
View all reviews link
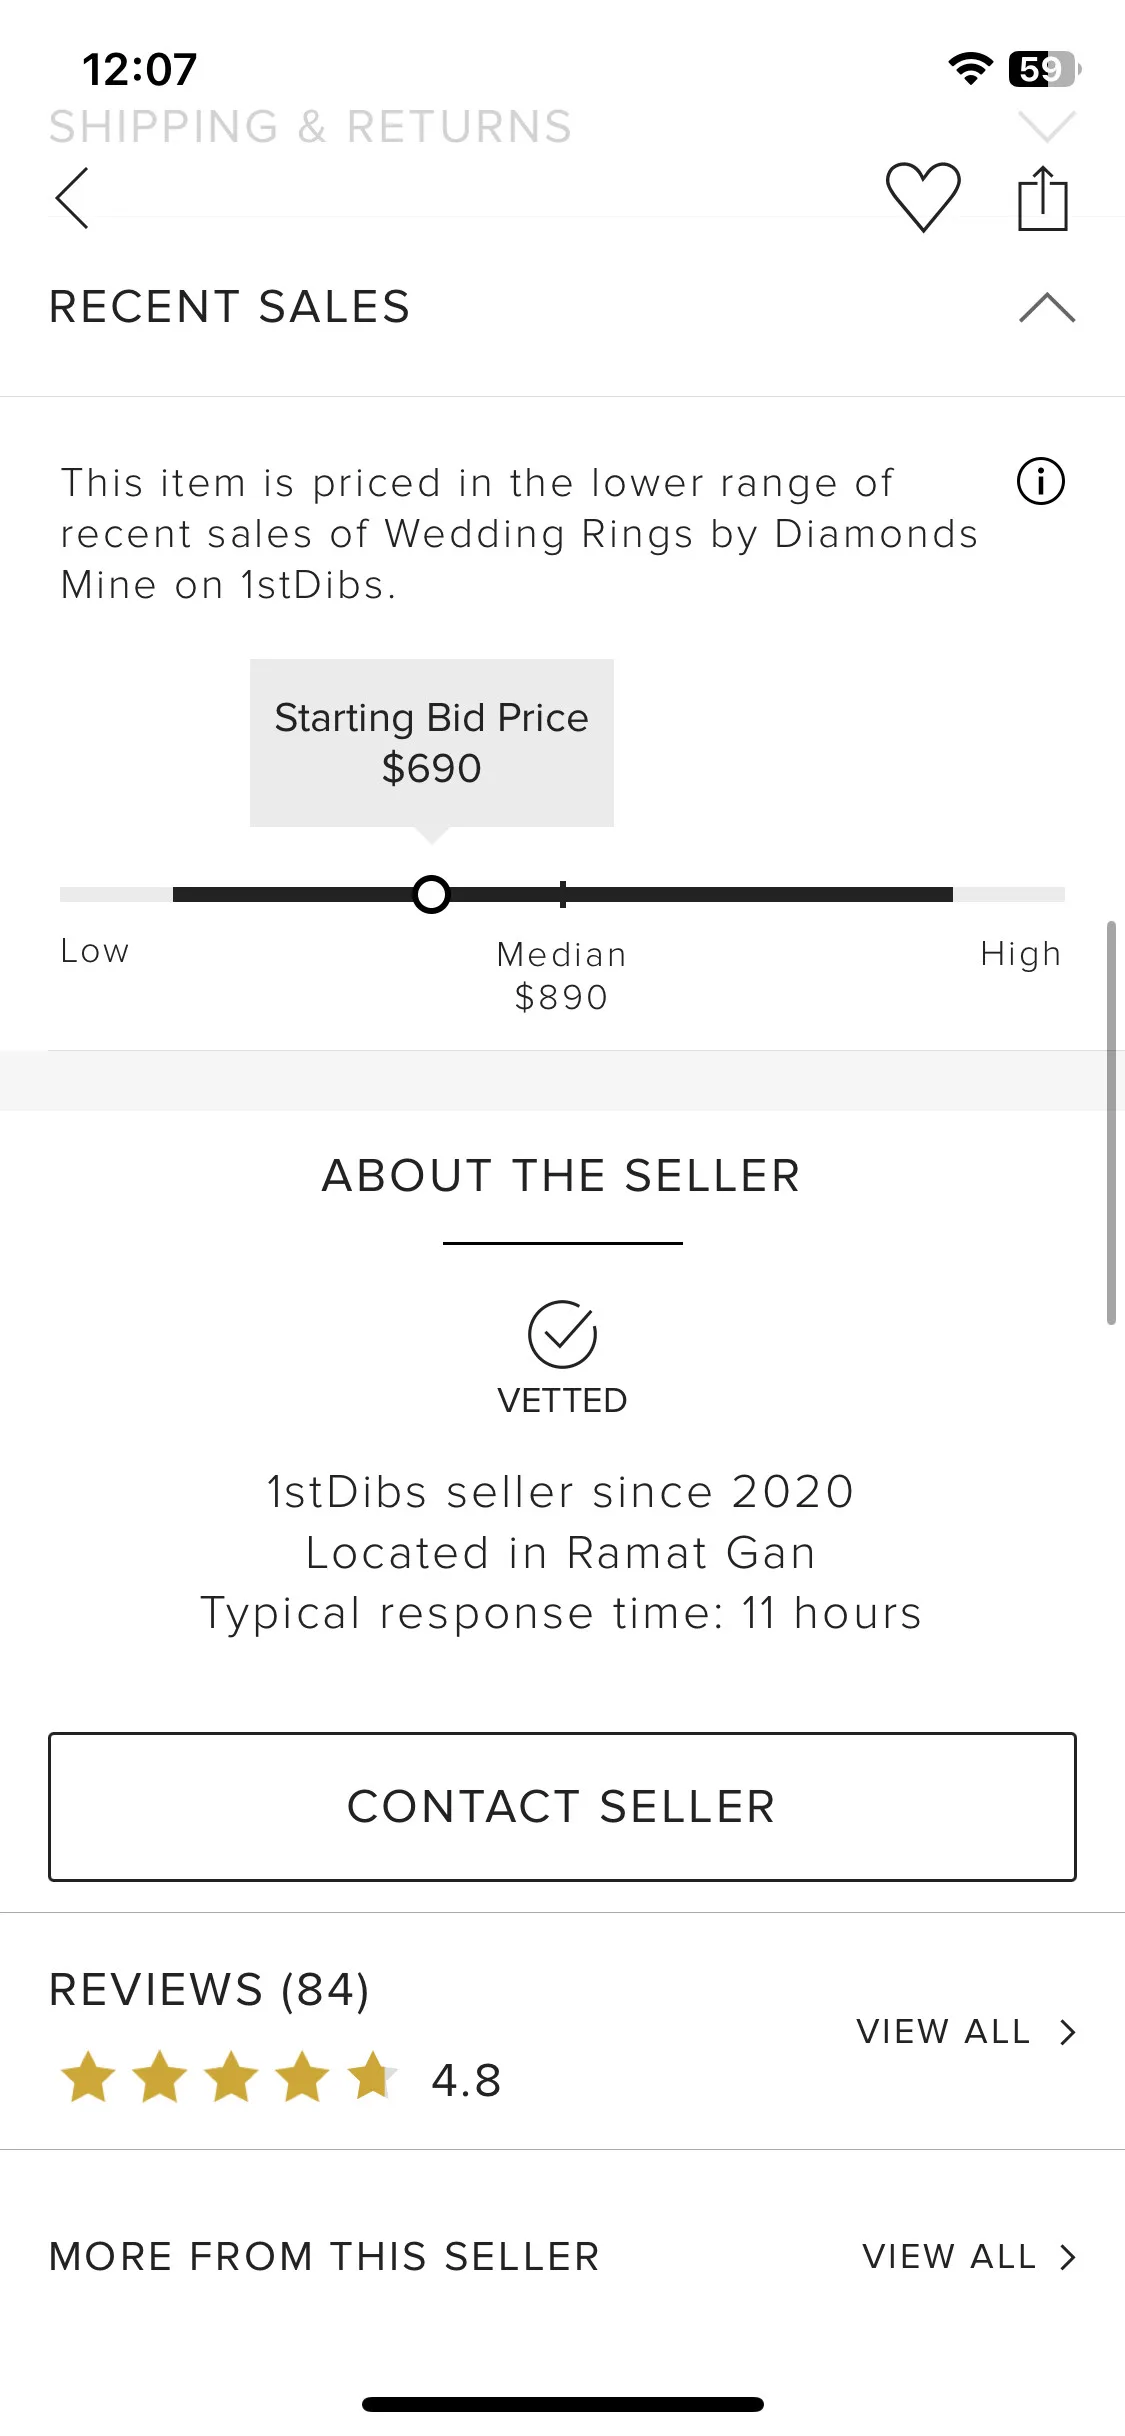coord(967,2032)
